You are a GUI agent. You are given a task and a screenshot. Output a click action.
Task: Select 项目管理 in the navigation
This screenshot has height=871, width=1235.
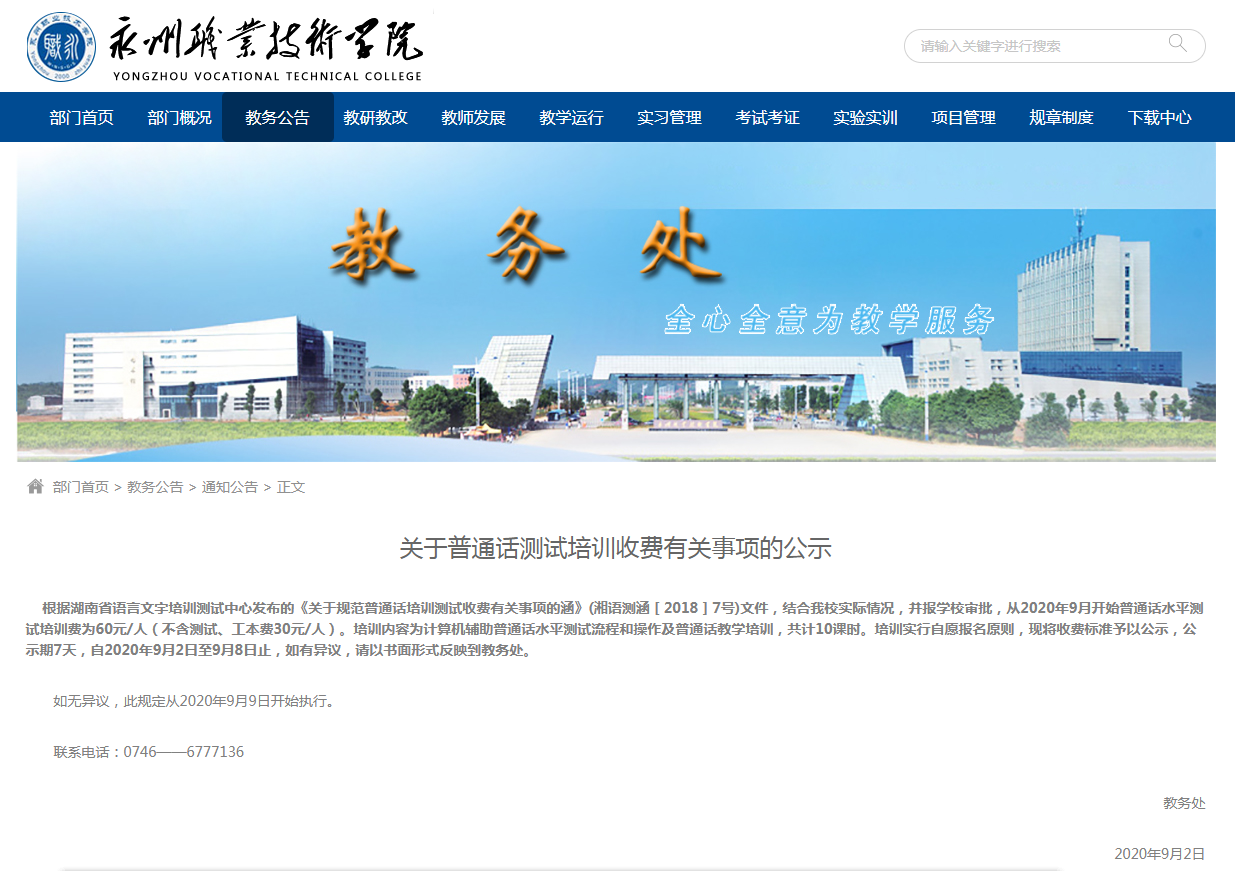click(964, 117)
